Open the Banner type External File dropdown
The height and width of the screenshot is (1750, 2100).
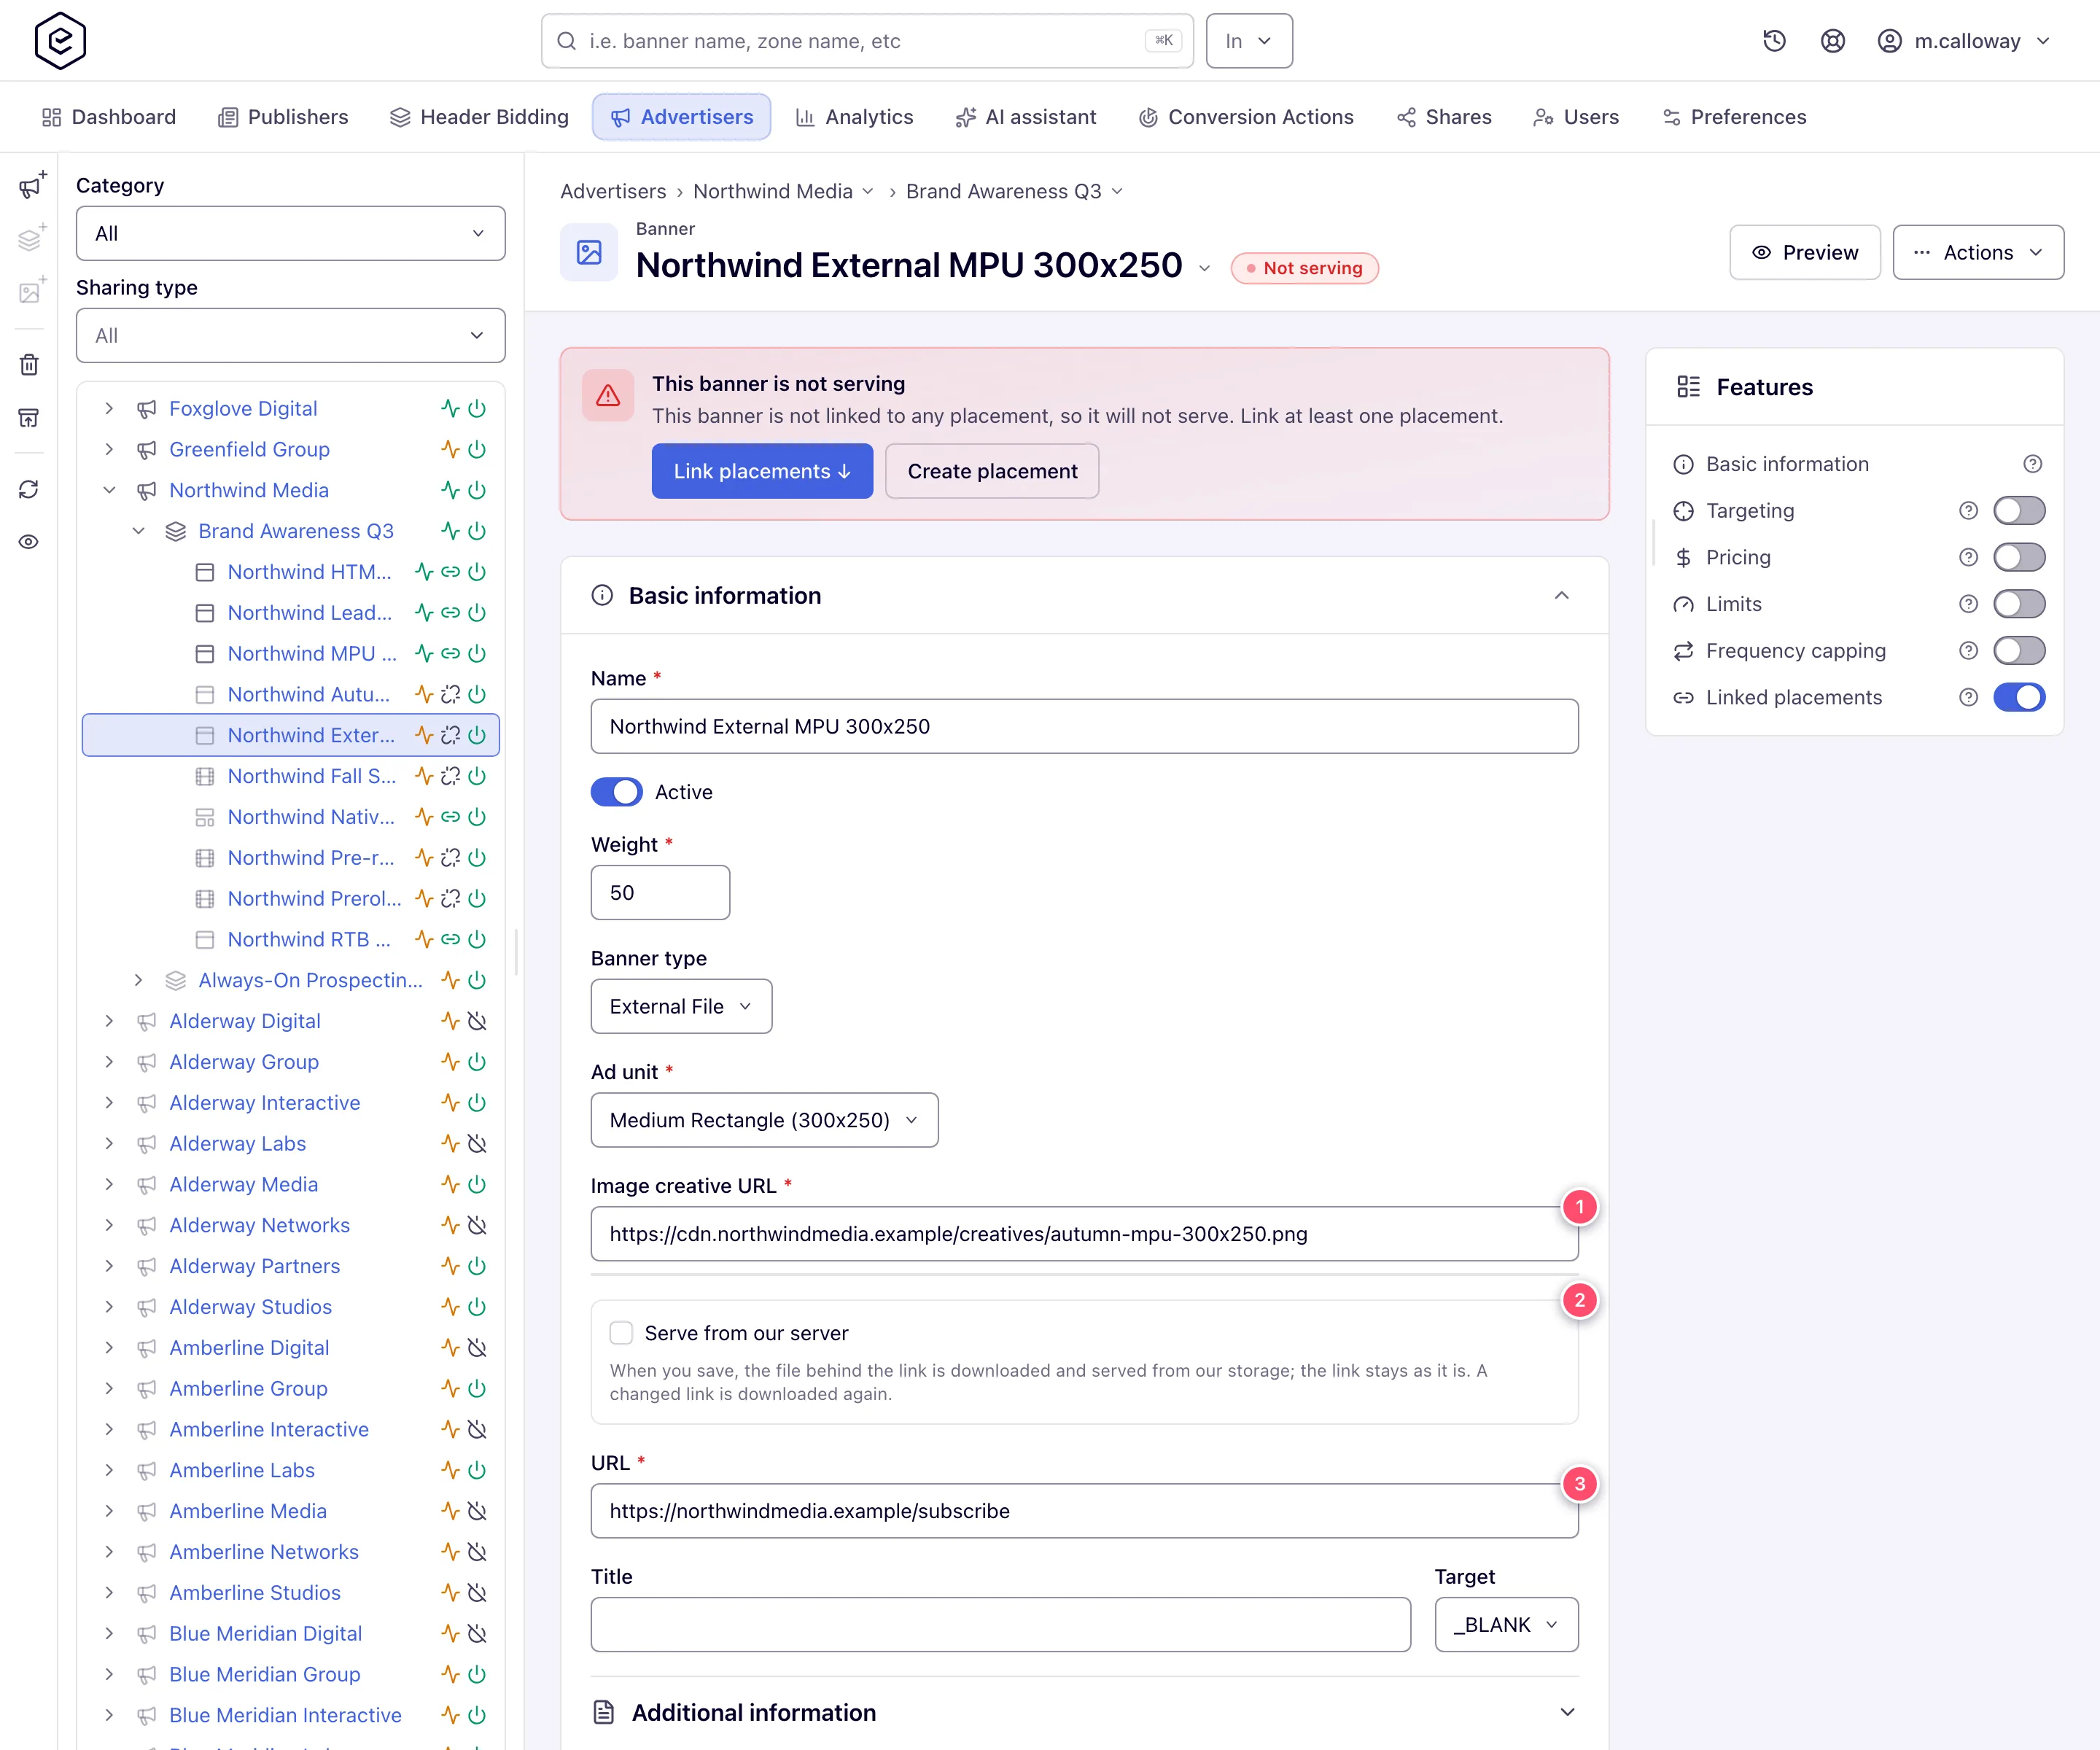681,1006
